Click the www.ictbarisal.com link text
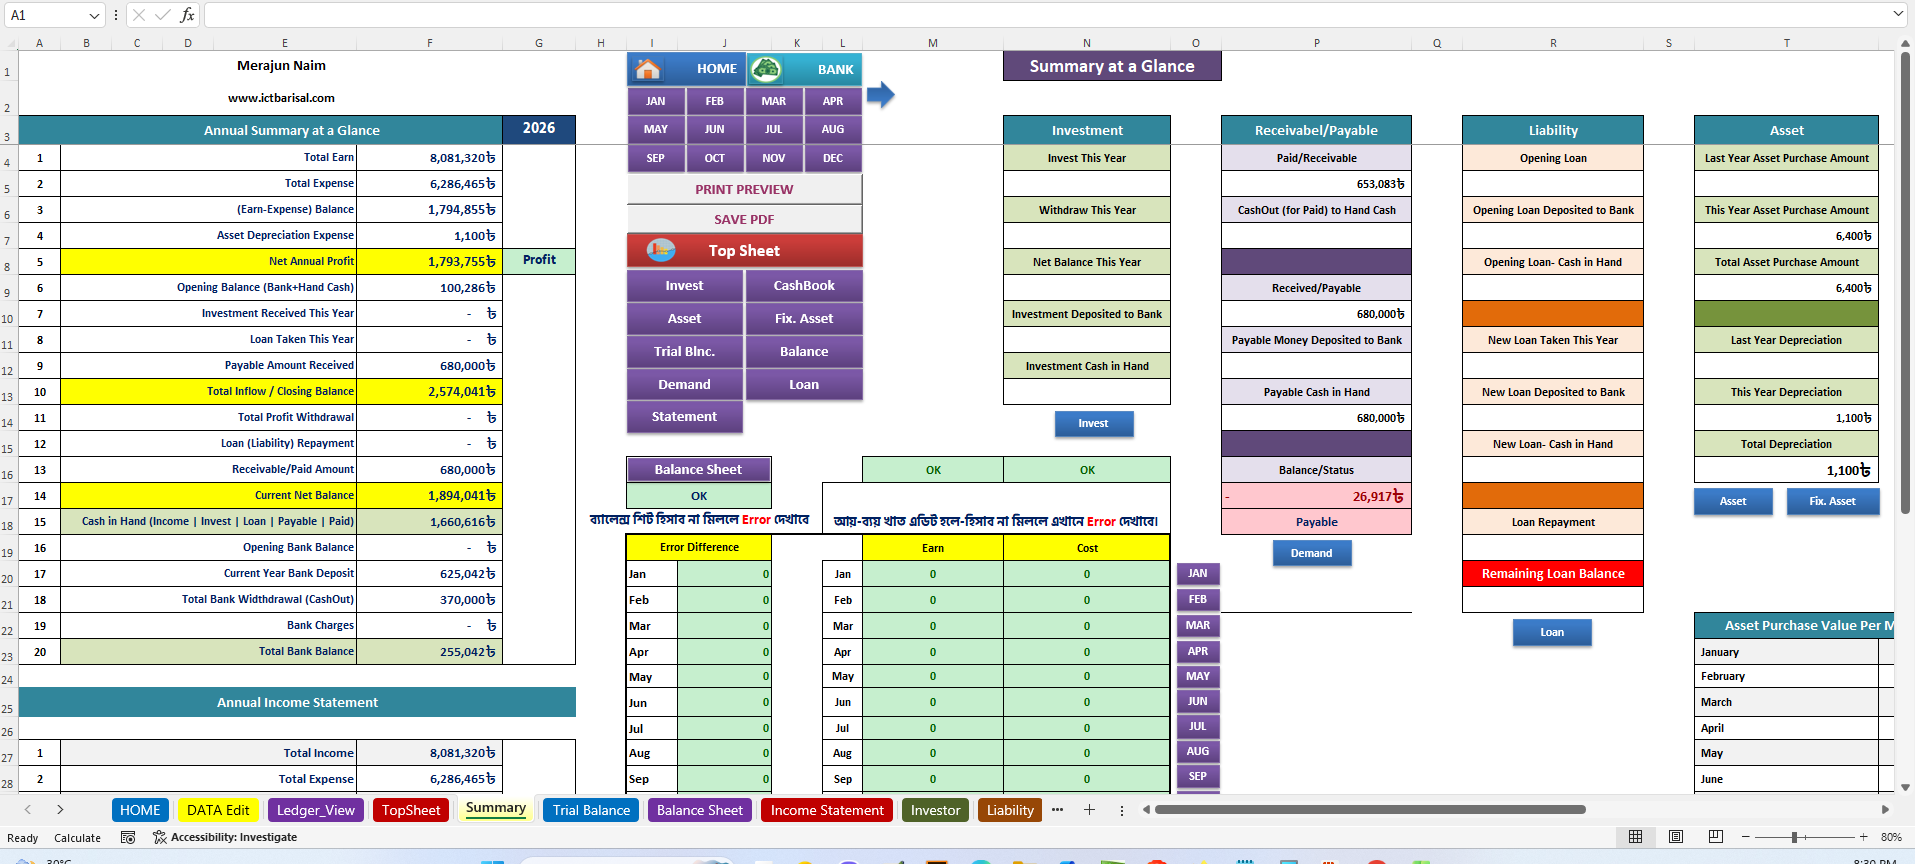Screen dimensions: 1915x864 tap(281, 98)
